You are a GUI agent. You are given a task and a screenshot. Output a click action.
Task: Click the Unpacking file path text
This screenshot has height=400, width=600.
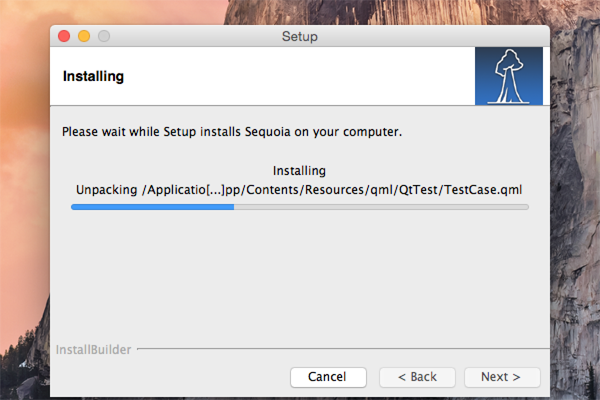point(299,189)
